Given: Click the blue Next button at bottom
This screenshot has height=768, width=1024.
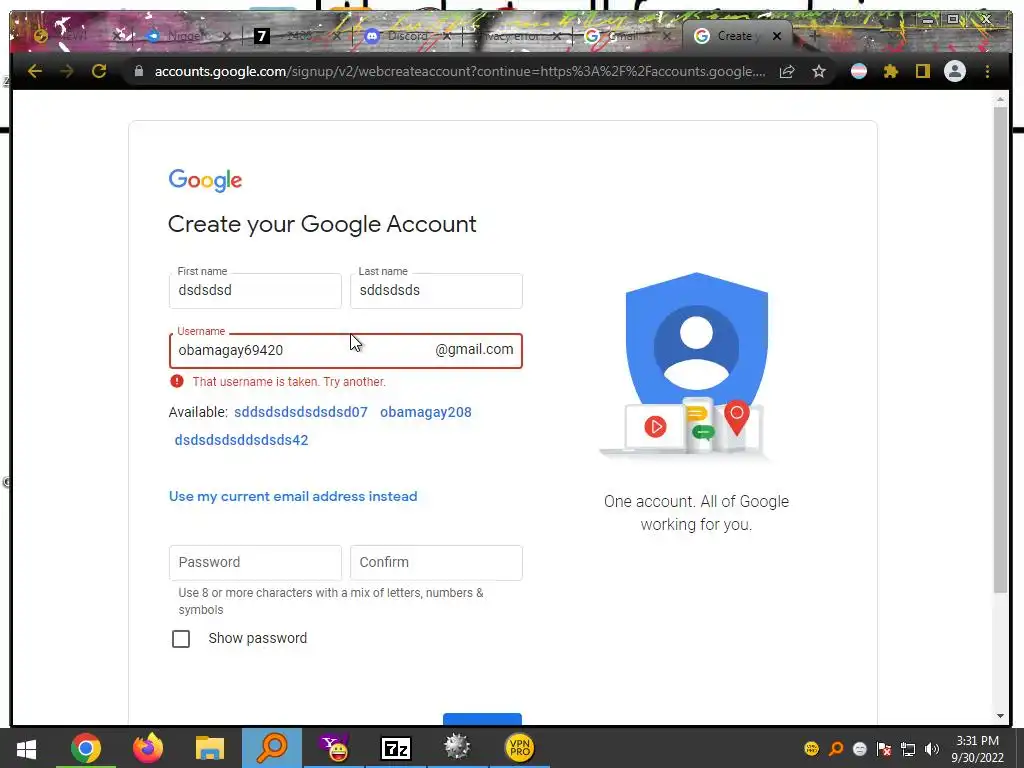Looking at the screenshot, I should (x=482, y=719).
